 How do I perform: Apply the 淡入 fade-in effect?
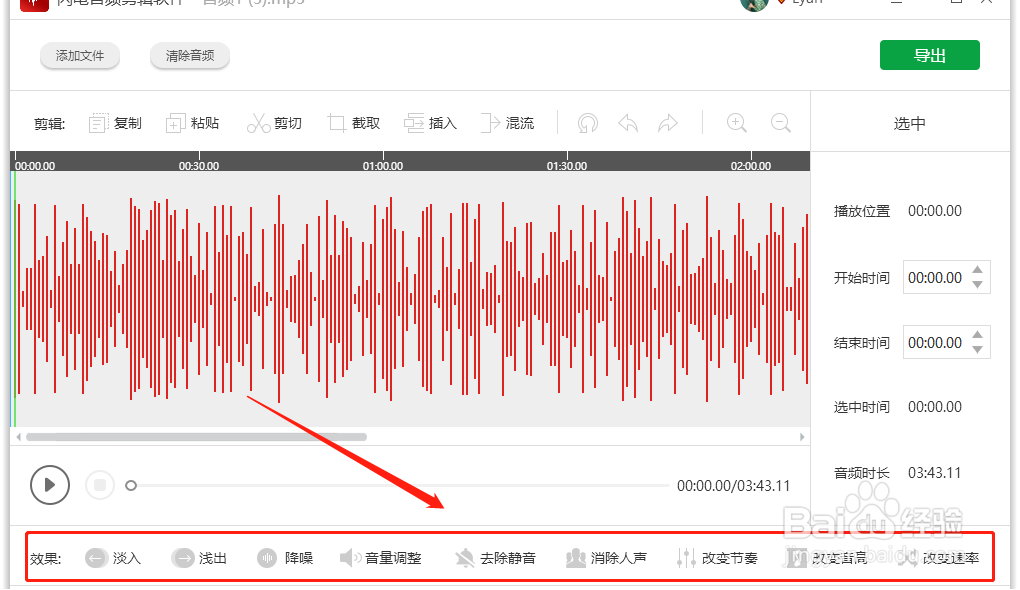(113, 558)
